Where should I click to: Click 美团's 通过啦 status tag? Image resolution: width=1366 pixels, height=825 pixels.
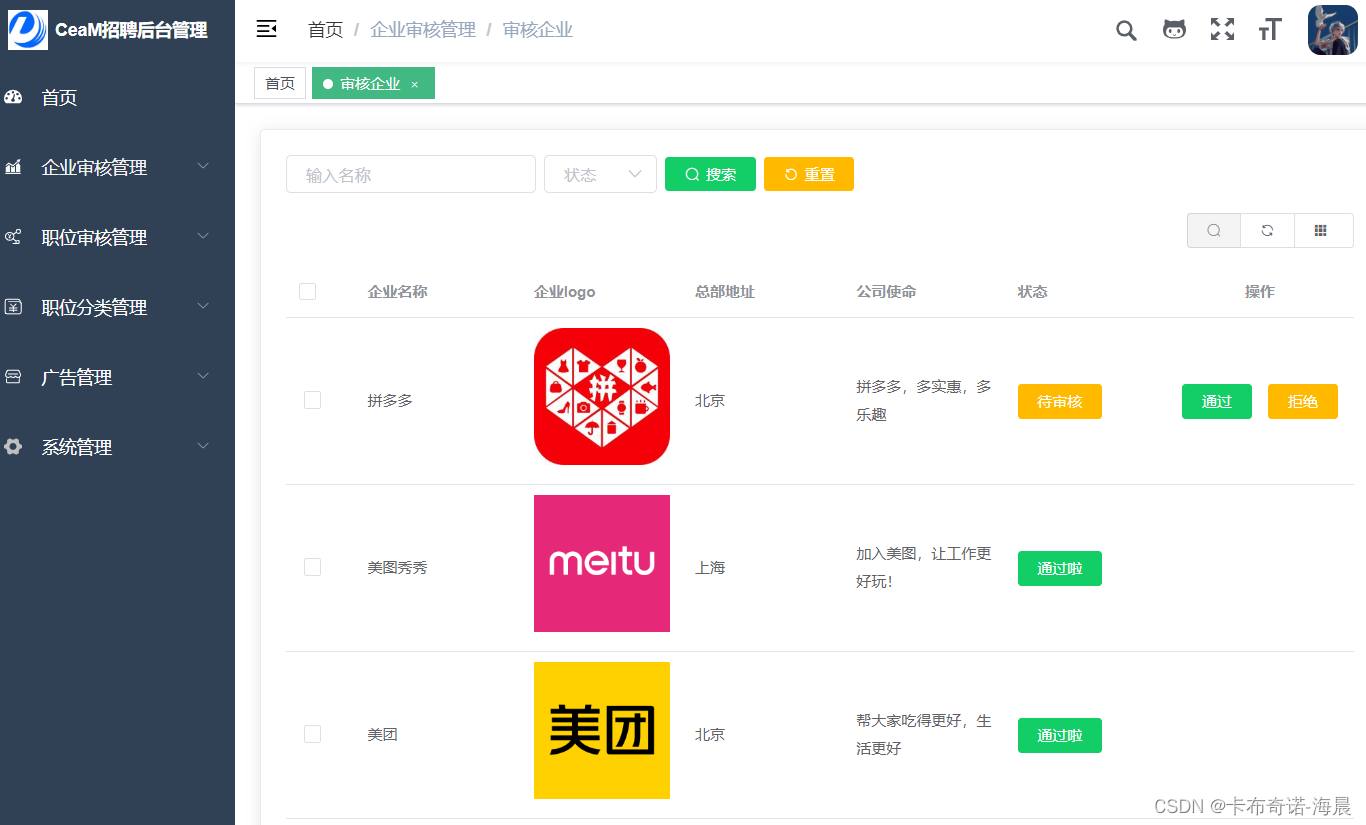1060,735
